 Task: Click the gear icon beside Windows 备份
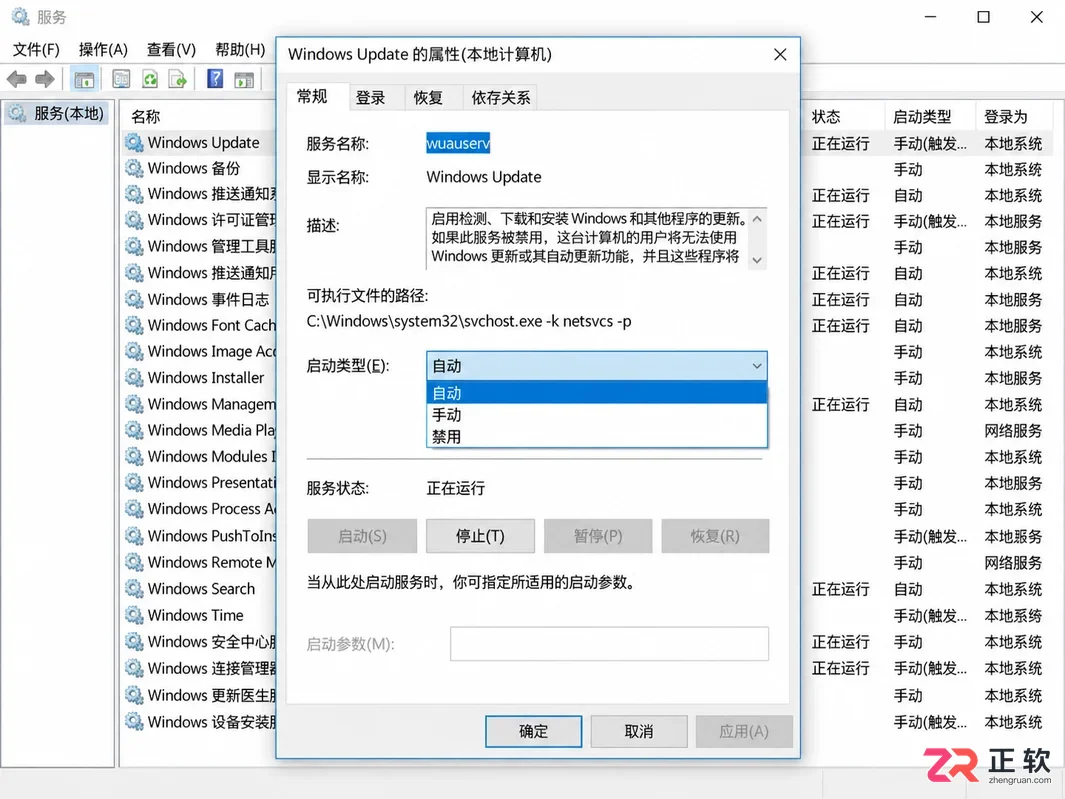coord(134,168)
